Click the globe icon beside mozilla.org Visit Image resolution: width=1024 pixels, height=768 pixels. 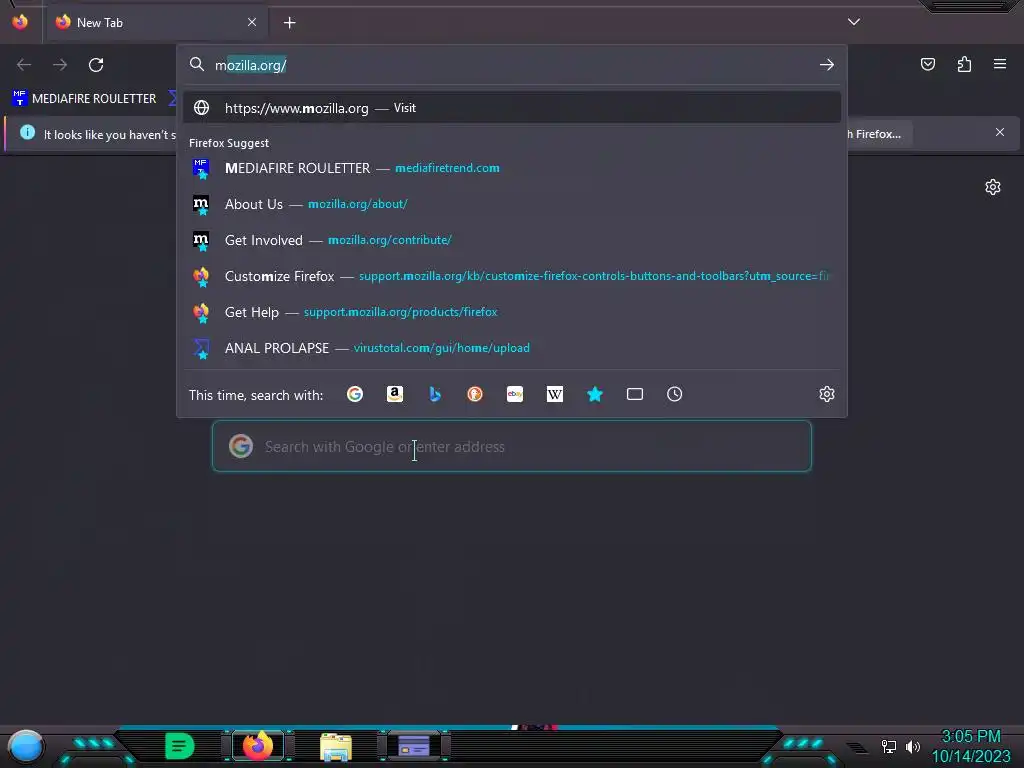202,108
